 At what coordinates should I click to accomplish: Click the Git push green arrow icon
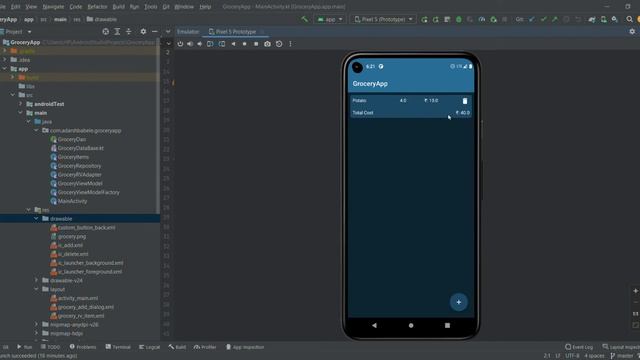point(555,19)
